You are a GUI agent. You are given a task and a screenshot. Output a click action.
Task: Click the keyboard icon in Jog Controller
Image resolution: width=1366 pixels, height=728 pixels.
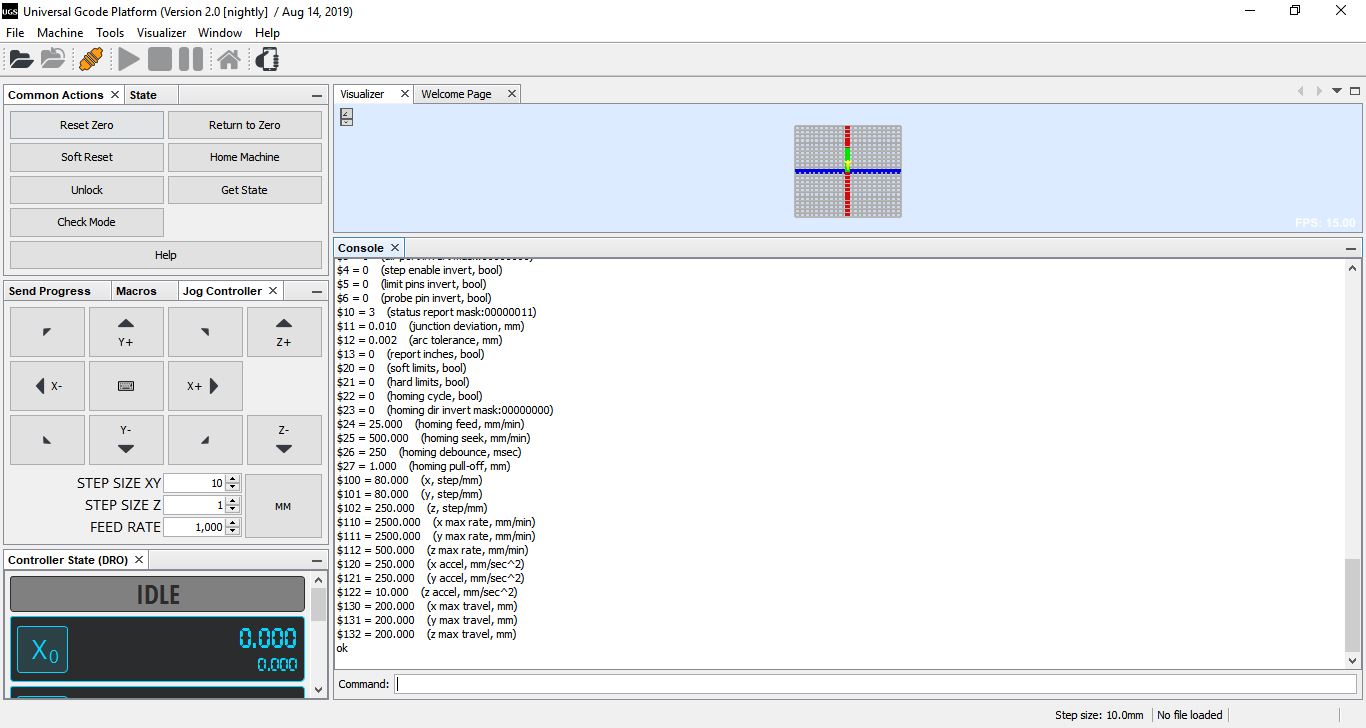(126, 386)
